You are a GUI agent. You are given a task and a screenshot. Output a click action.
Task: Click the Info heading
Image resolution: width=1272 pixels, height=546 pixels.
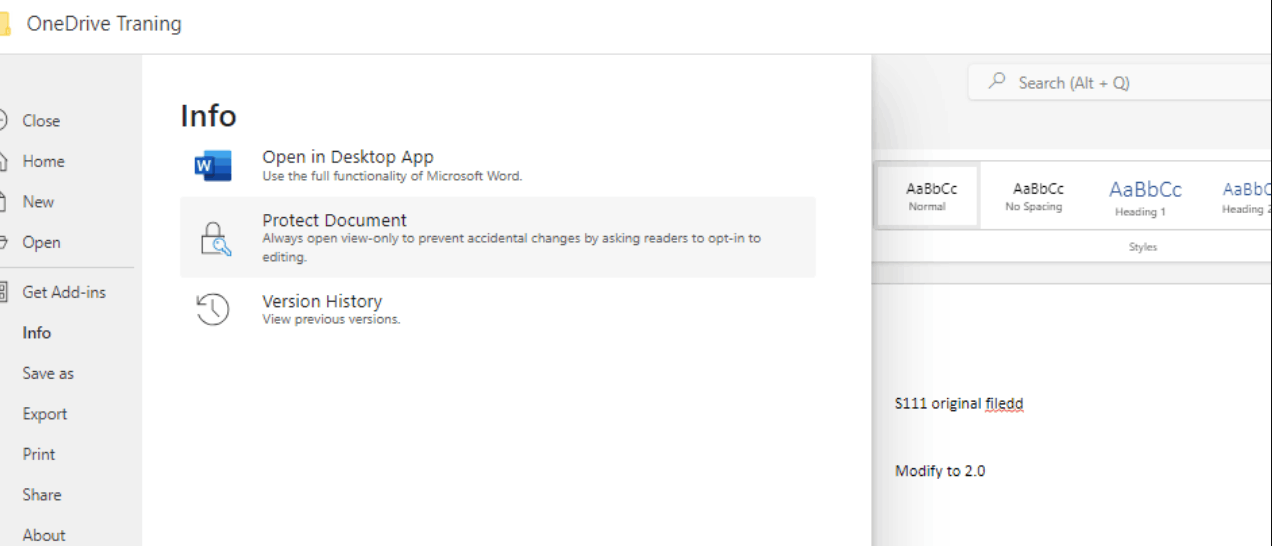point(208,116)
